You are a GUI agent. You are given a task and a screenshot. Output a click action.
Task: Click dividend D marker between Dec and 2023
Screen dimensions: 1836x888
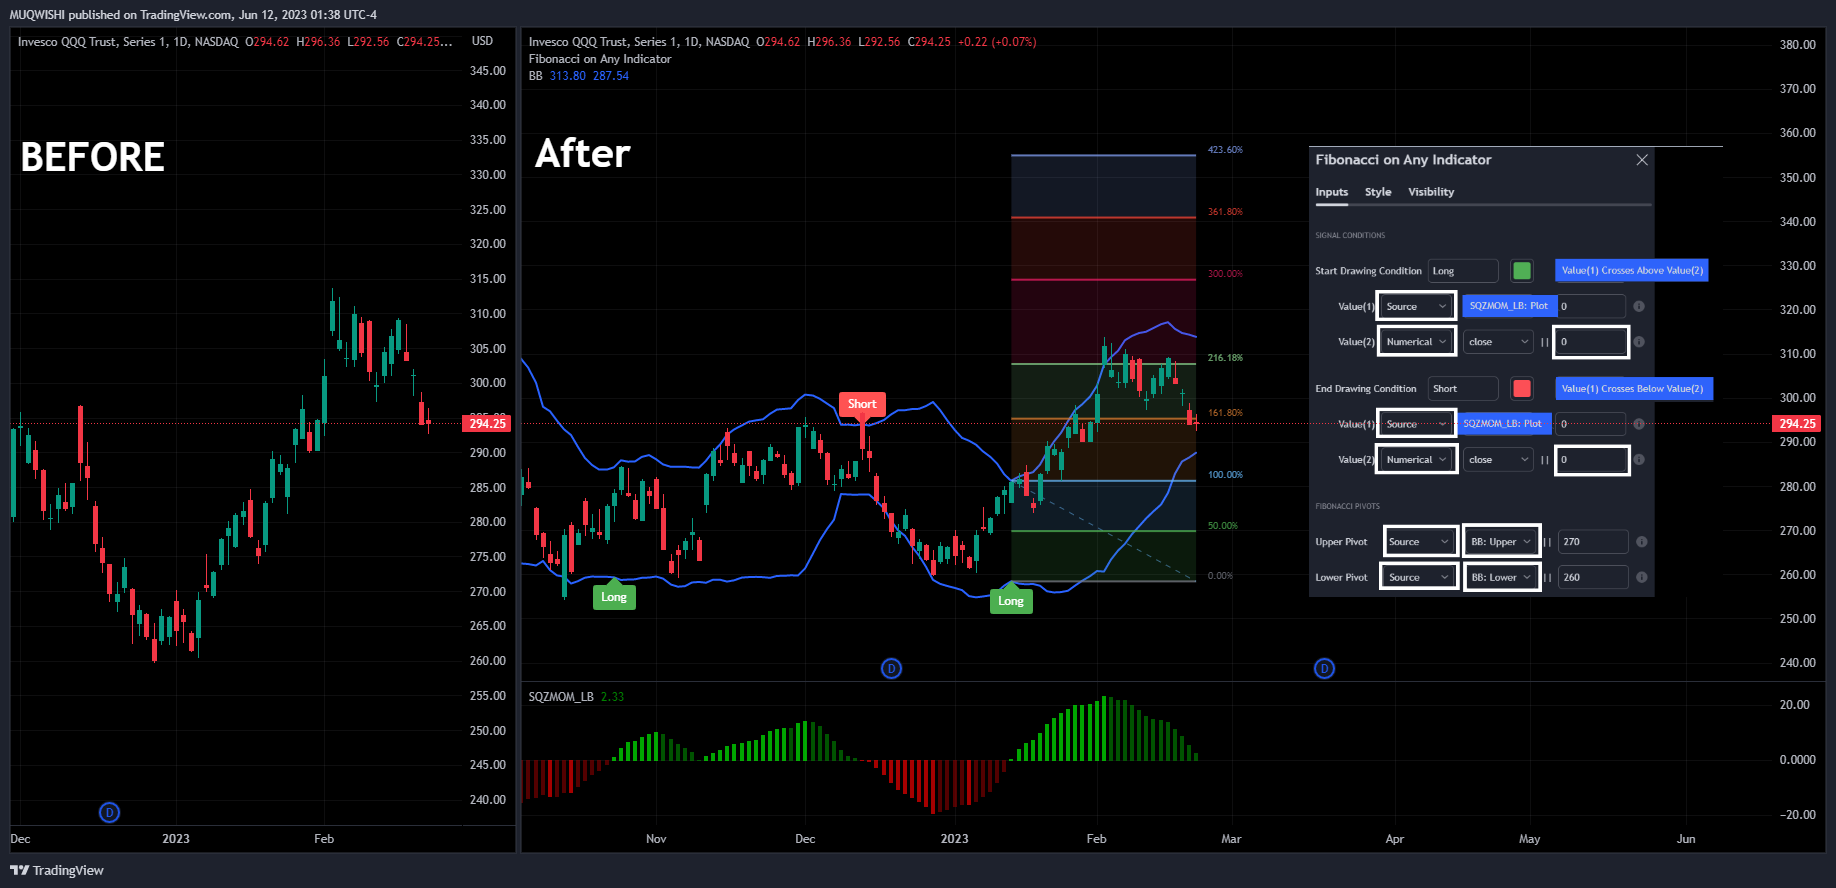[891, 668]
